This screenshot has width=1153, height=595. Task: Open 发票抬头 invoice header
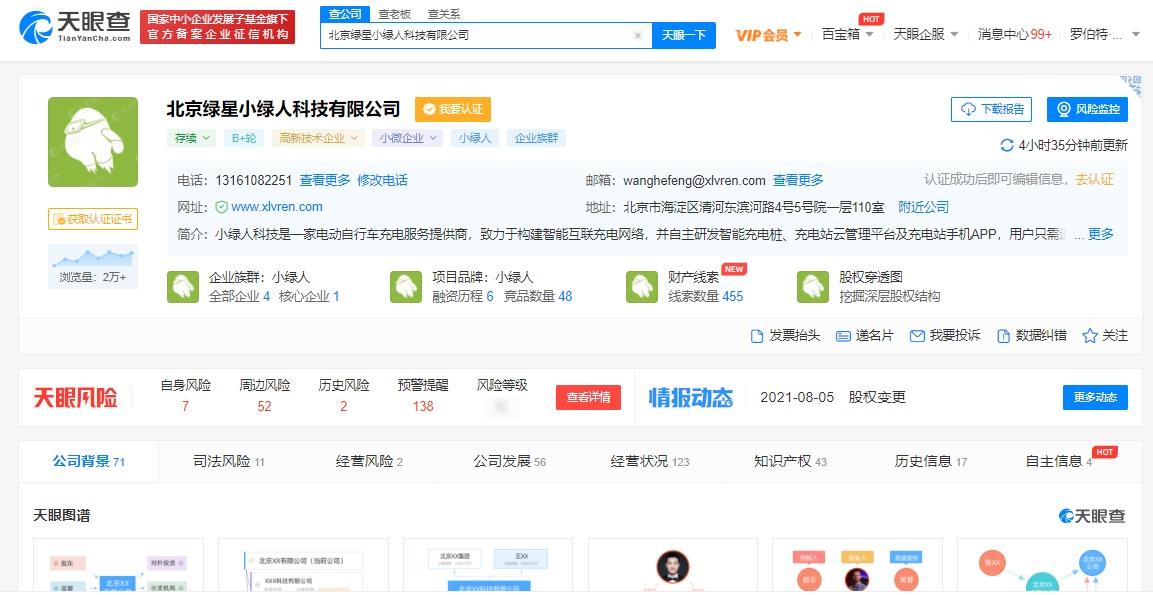[785, 336]
